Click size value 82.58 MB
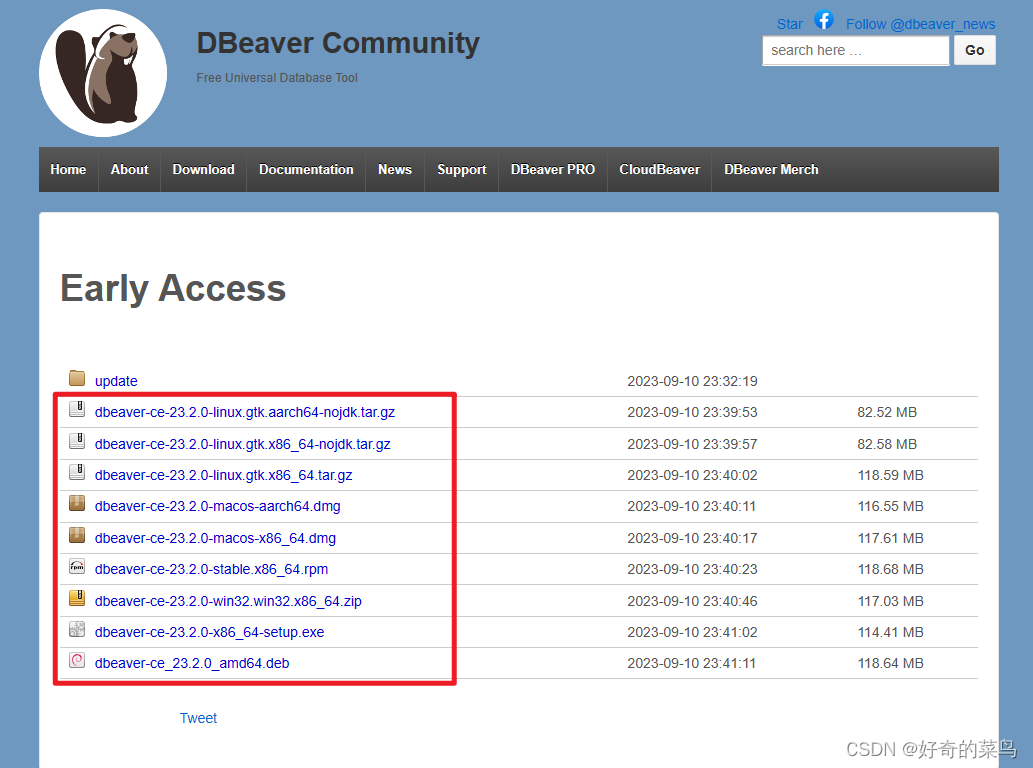The width and height of the screenshot is (1033, 768). pyautogui.click(x=887, y=445)
